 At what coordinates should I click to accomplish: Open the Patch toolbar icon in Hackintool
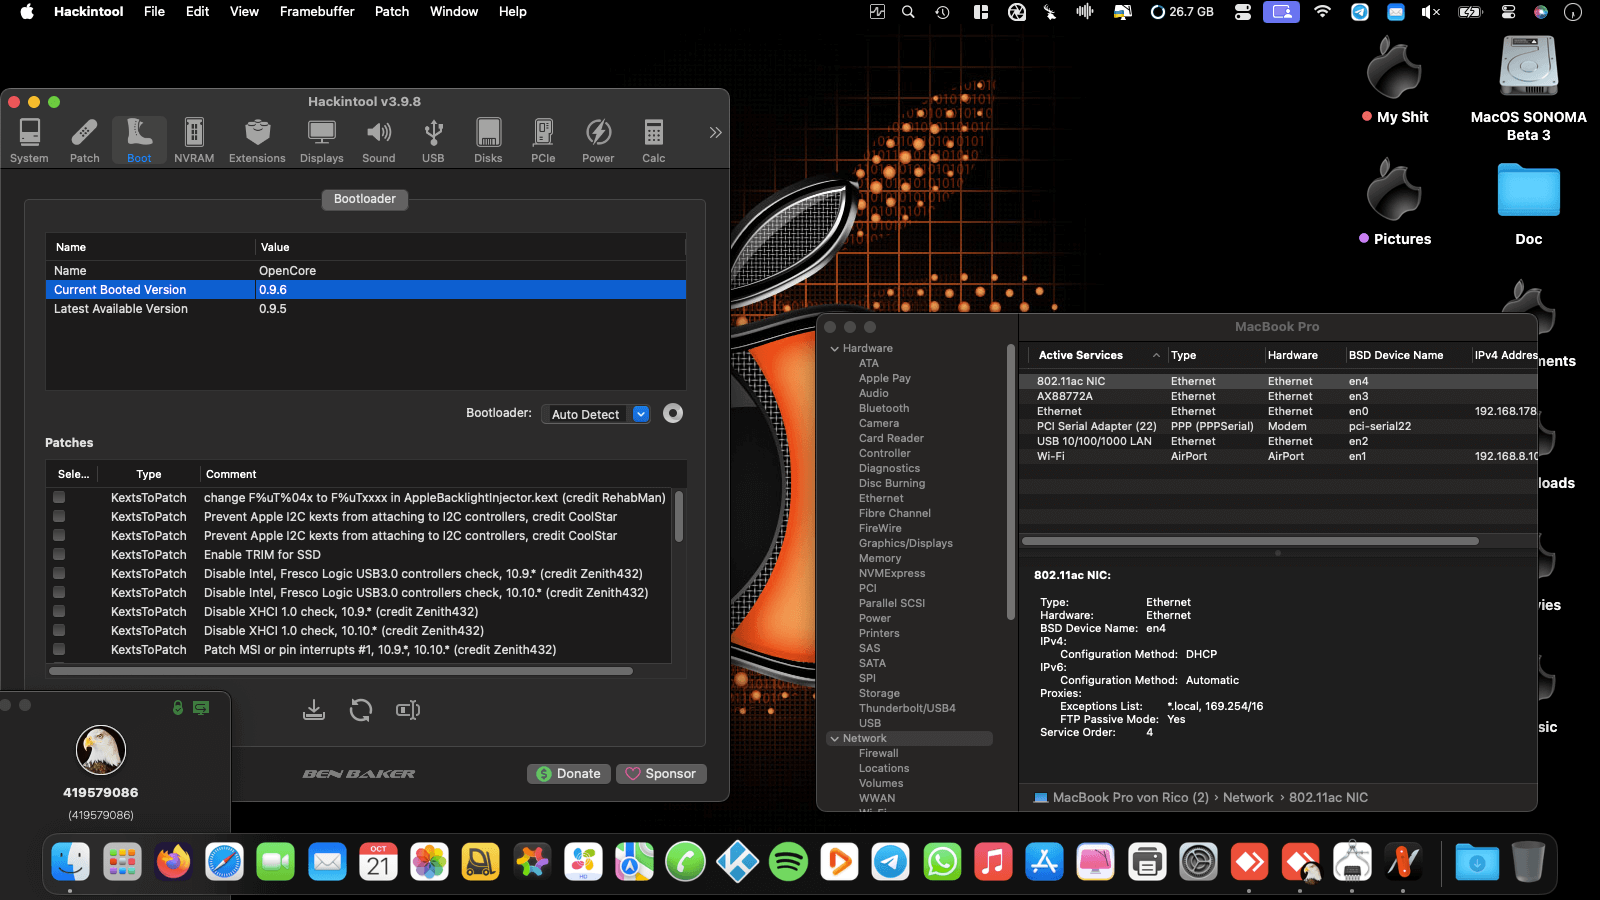85,140
